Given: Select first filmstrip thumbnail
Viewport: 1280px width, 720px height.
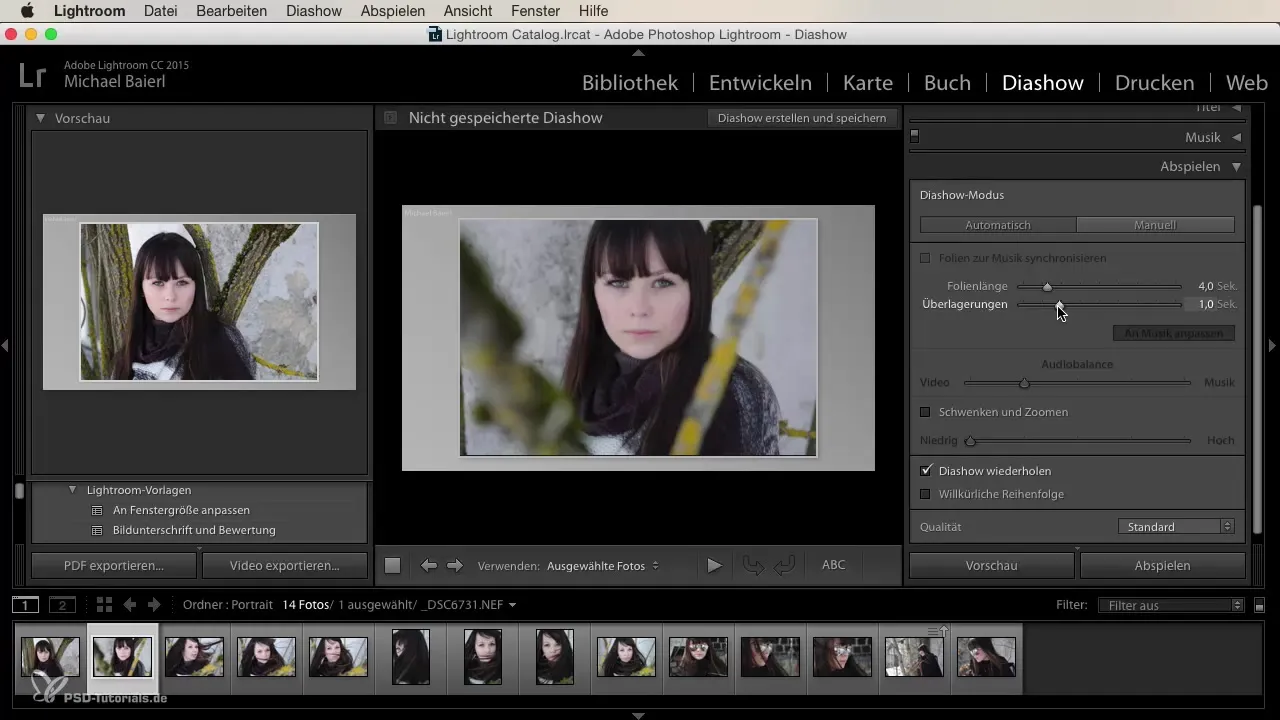Looking at the screenshot, I should (50, 657).
